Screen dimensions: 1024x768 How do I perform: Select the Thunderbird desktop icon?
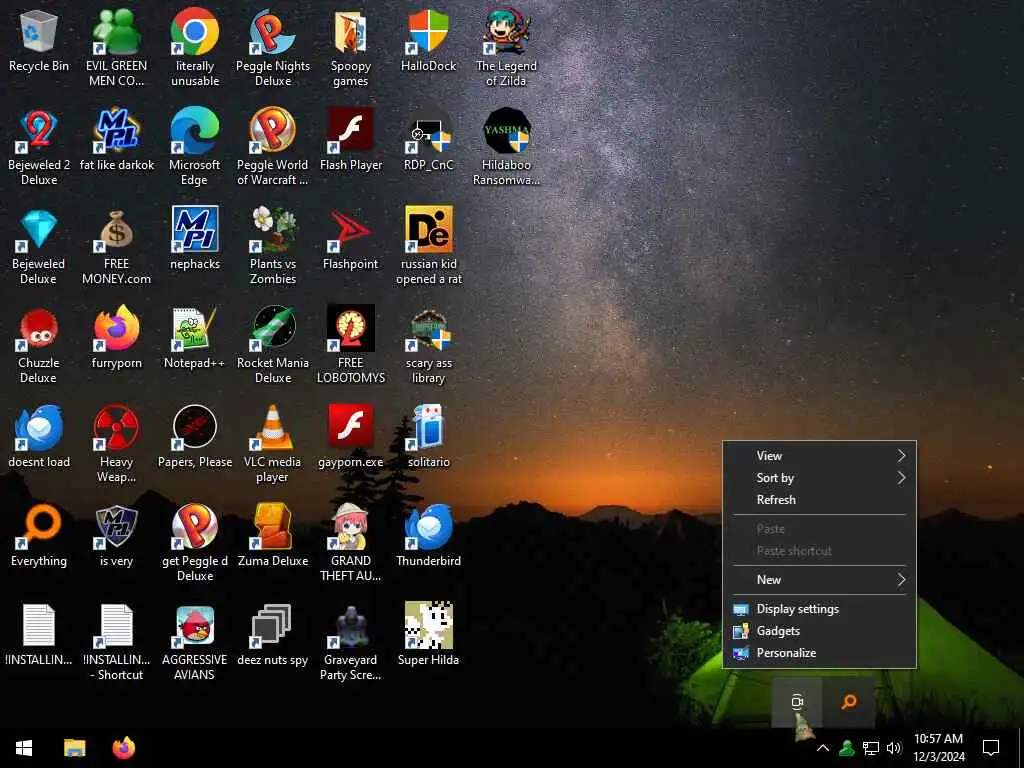click(x=428, y=536)
